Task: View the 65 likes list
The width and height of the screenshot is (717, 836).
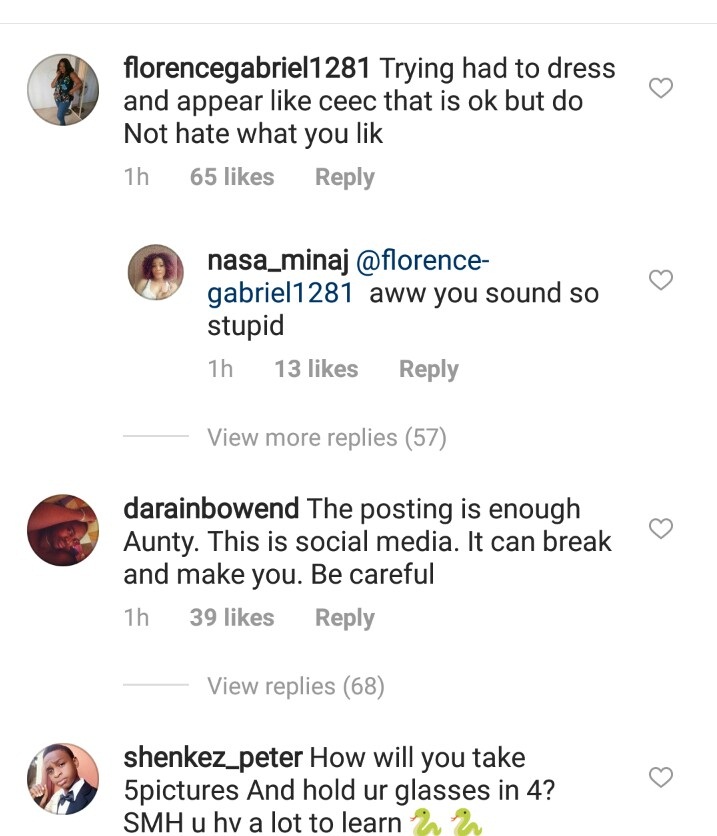Action: [231, 177]
